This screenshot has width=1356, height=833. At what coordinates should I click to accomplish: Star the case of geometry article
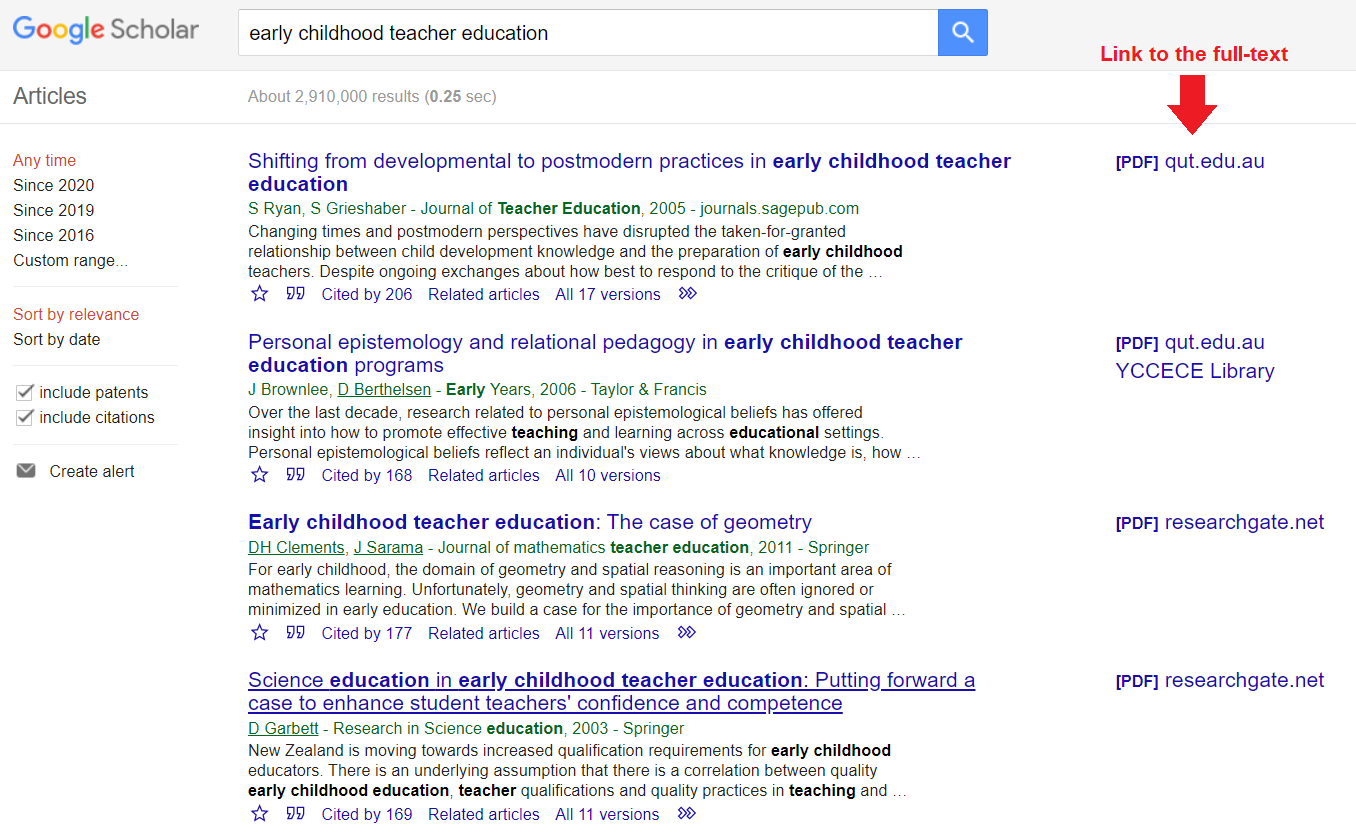tap(260, 633)
